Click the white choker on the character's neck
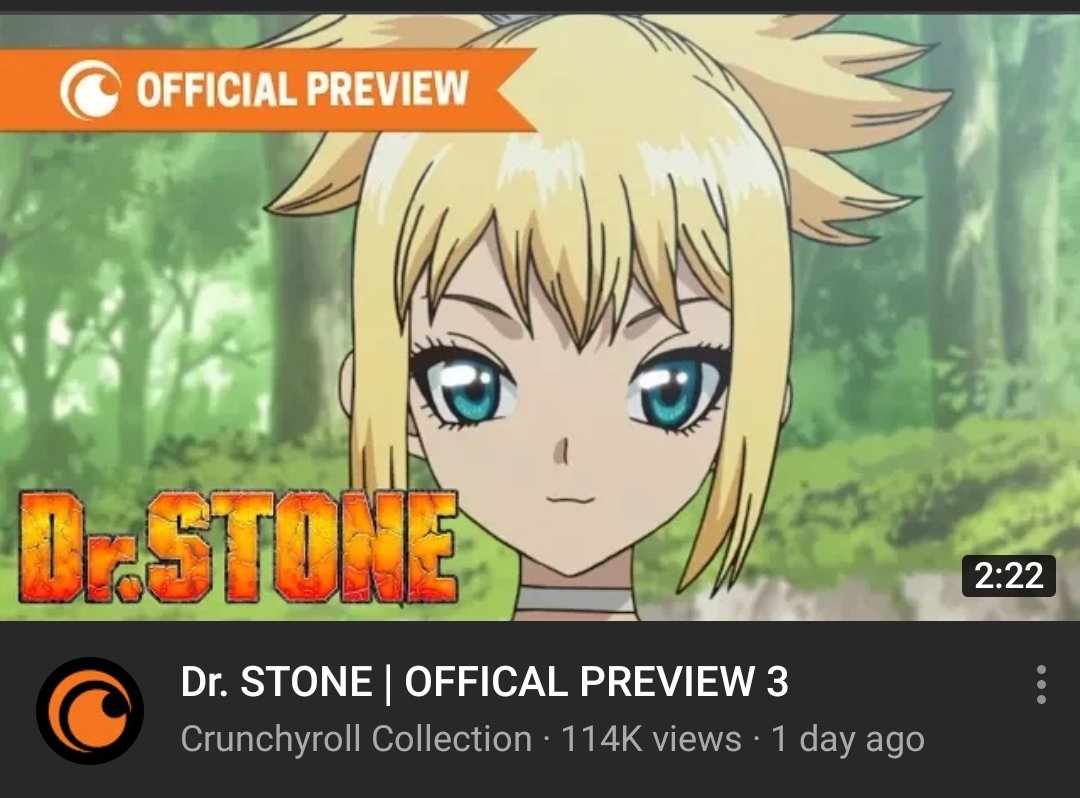 pyautogui.click(x=574, y=598)
